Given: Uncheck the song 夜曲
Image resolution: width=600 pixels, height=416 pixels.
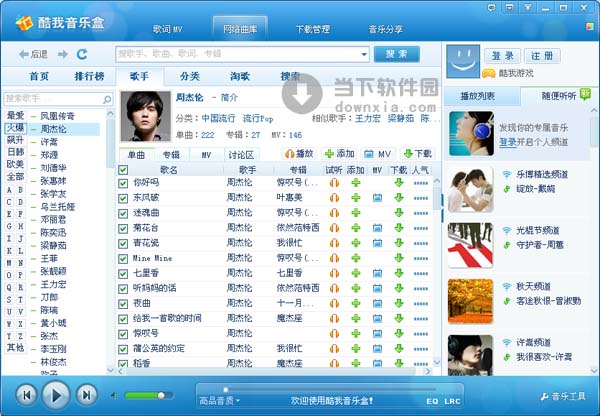Looking at the screenshot, I should click(123, 304).
